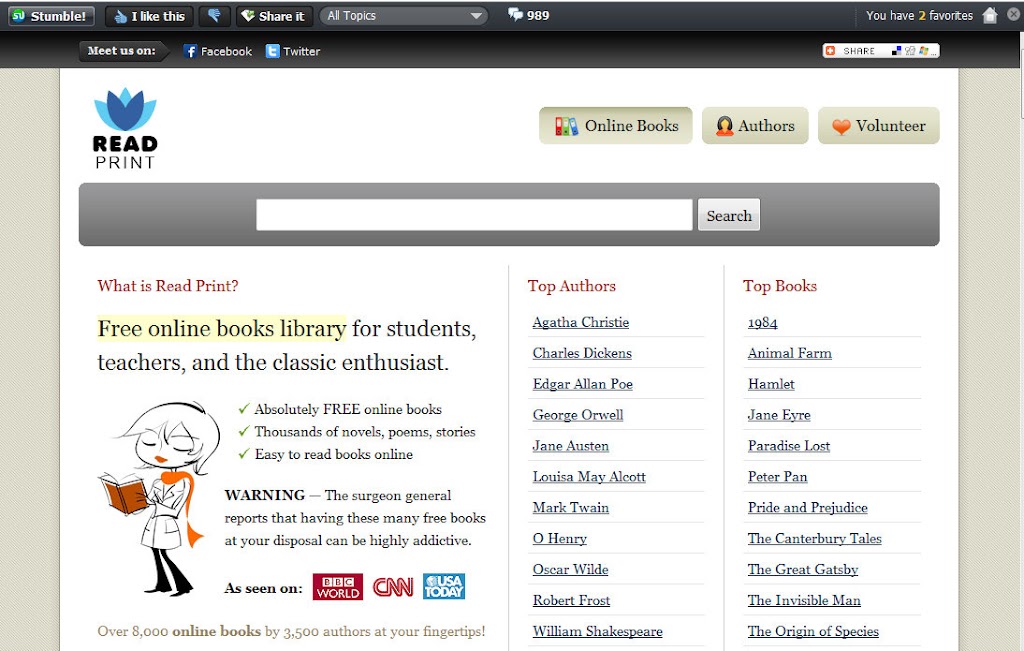
Task: Open the book Paradise Lost
Action: click(789, 446)
